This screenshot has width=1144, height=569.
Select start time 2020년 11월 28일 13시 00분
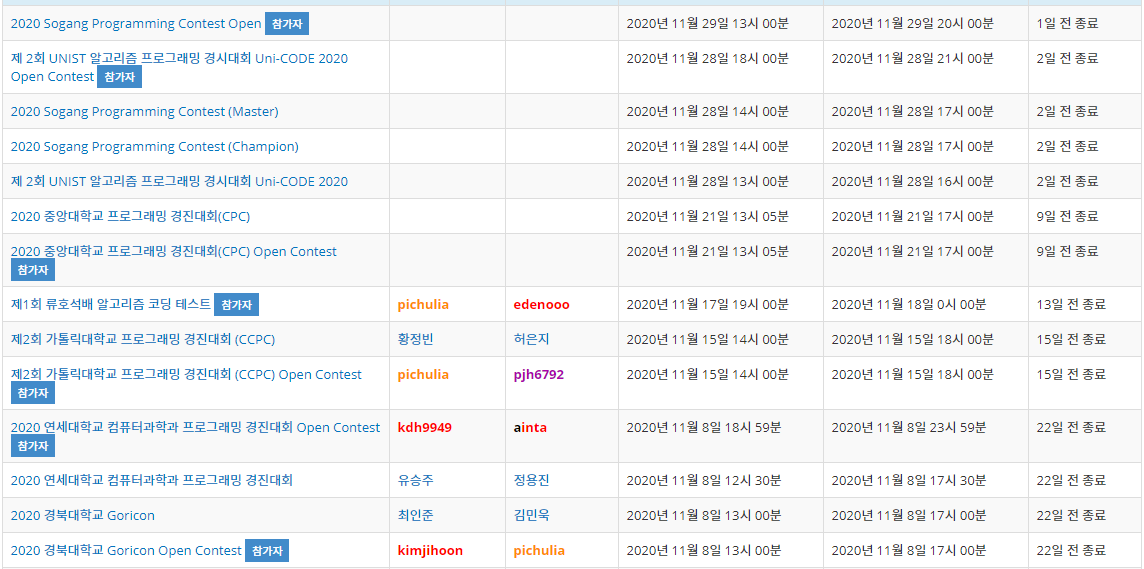(x=708, y=182)
